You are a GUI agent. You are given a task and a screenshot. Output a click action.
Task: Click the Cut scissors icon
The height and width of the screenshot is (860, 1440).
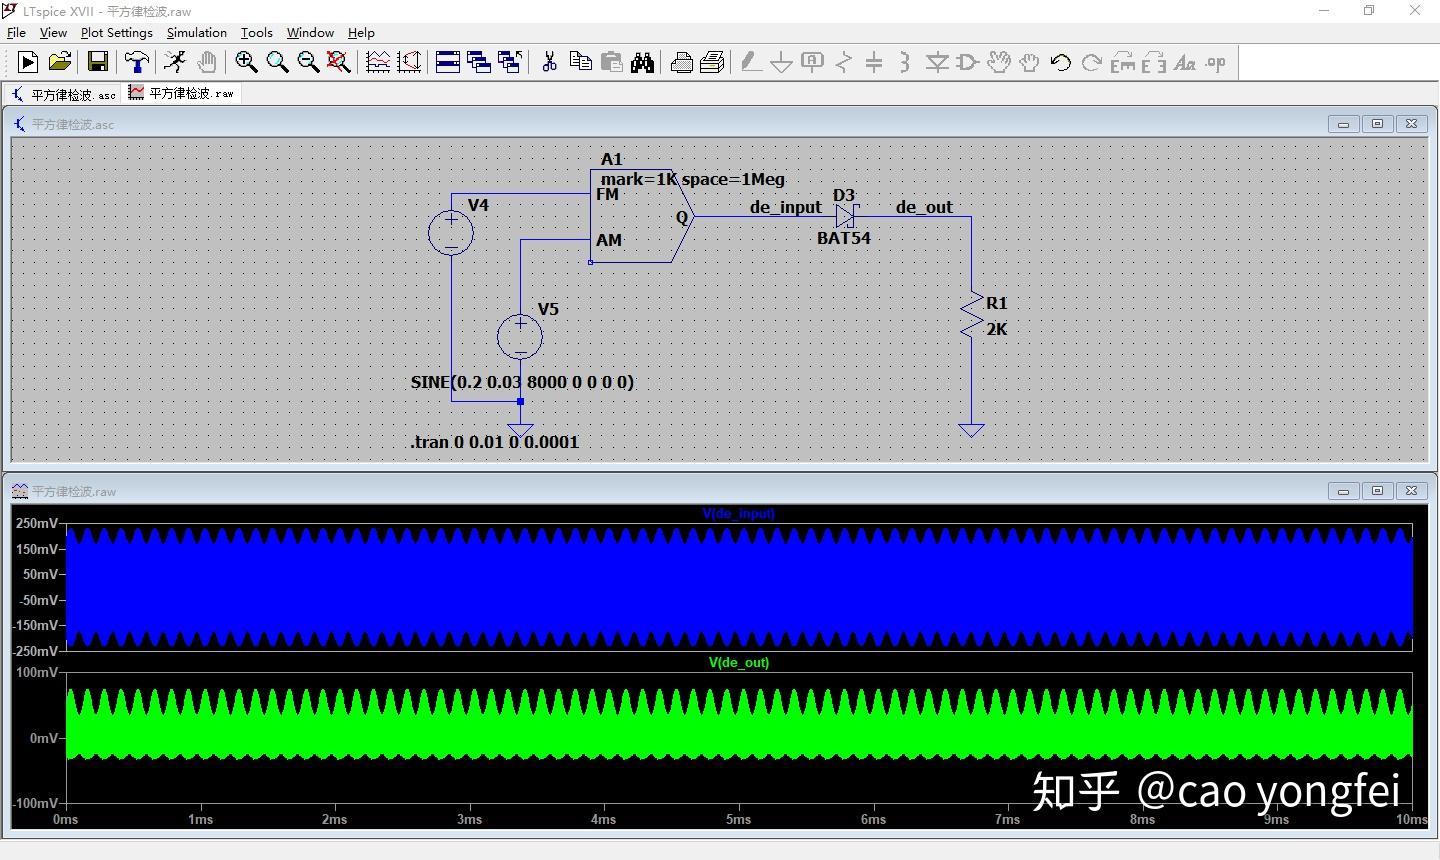[549, 62]
